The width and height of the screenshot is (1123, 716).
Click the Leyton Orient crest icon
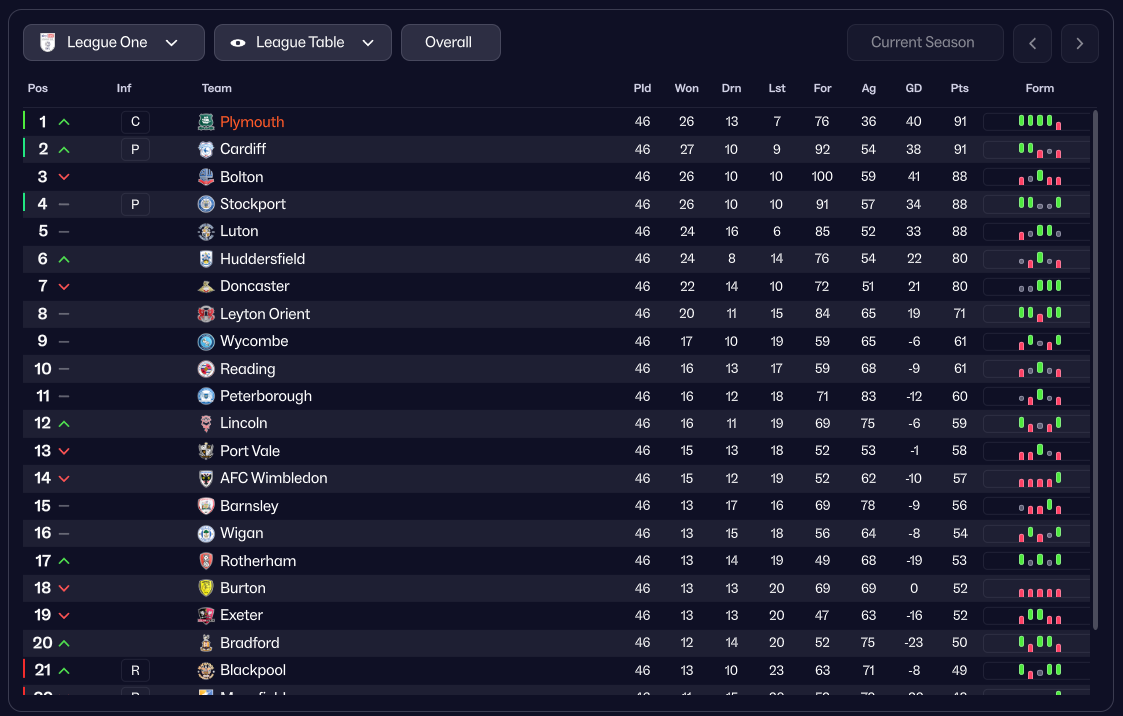click(206, 314)
